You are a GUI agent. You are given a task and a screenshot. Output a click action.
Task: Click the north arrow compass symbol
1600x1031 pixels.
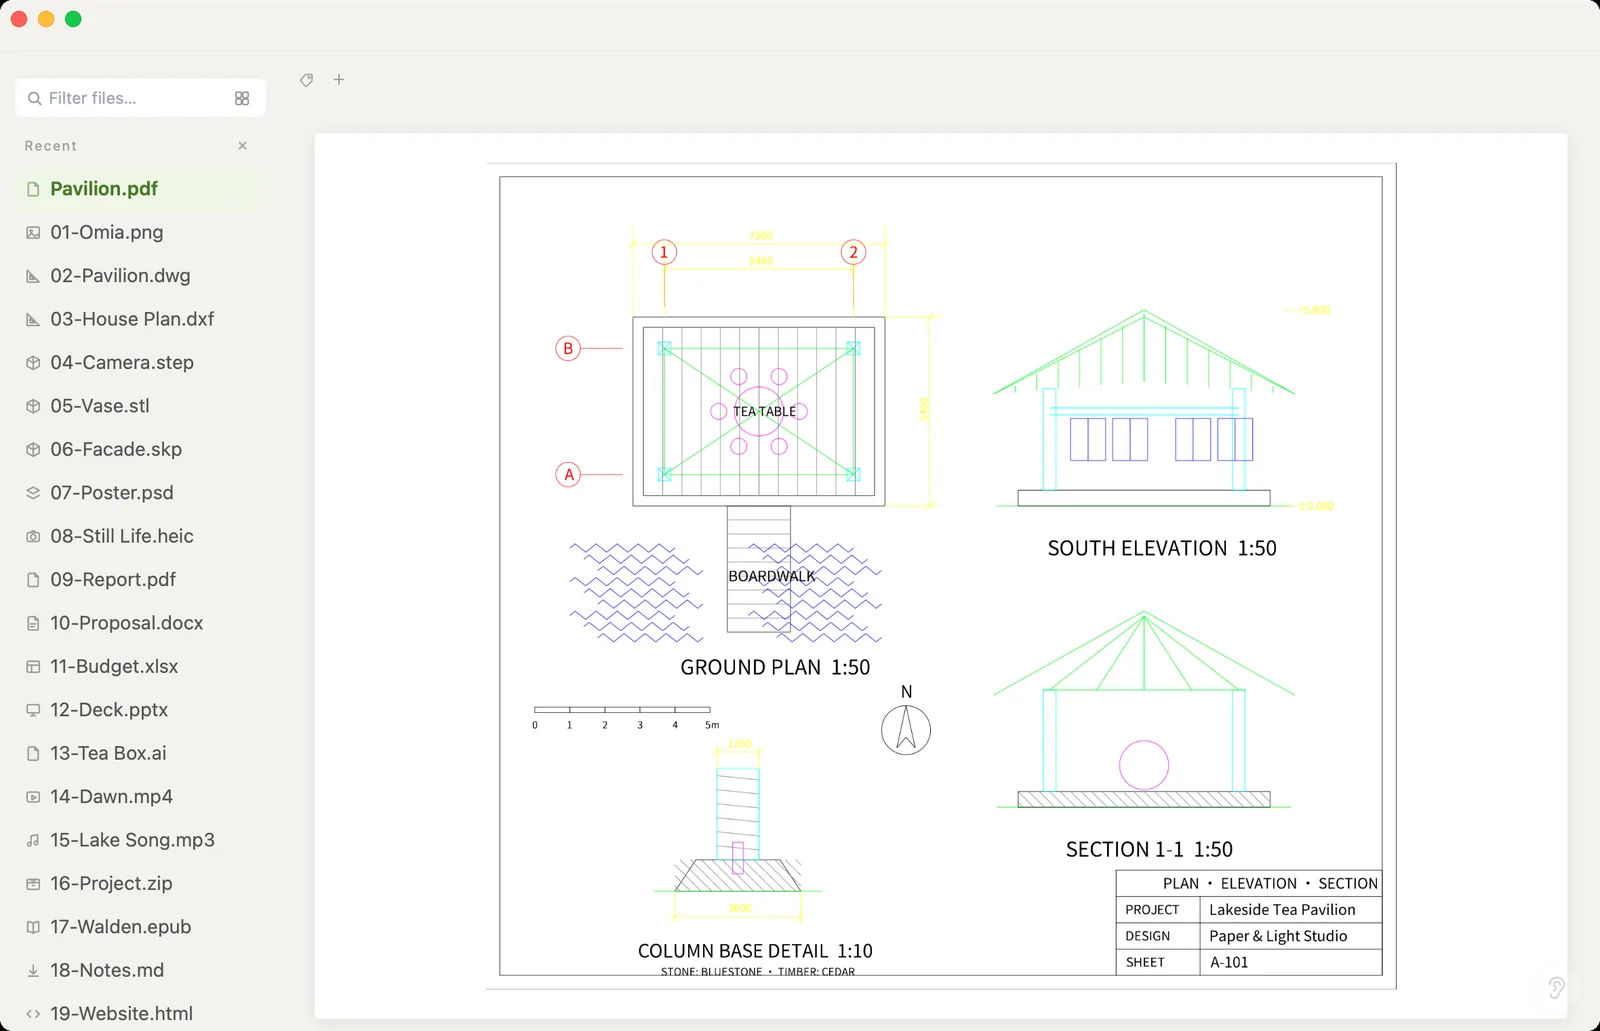coord(906,729)
